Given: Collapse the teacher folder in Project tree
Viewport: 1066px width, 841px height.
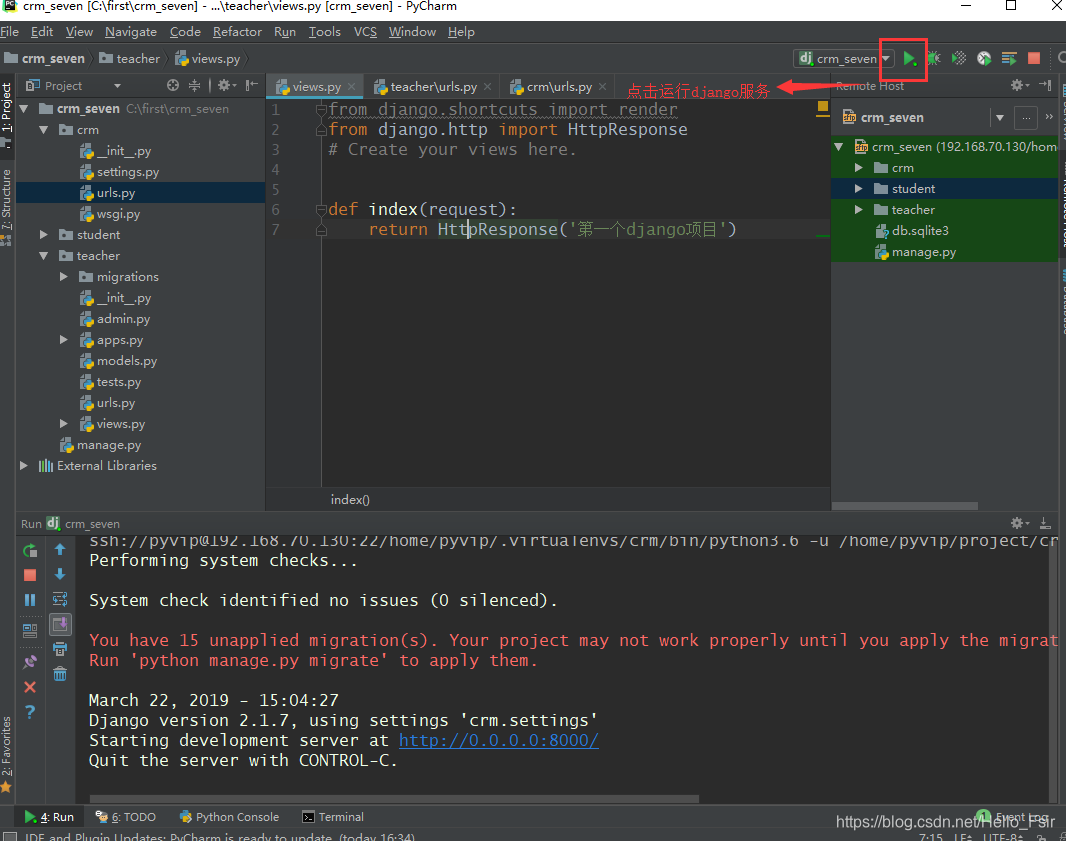Looking at the screenshot, I should coord(44,256).
